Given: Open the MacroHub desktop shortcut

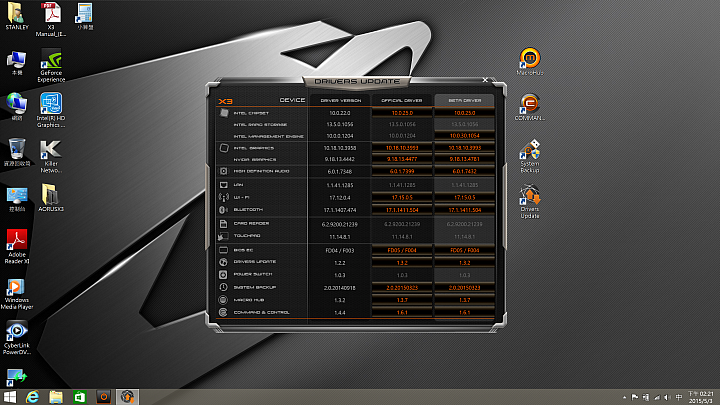Looking at the screenshot, I should (x=529, y=62).
